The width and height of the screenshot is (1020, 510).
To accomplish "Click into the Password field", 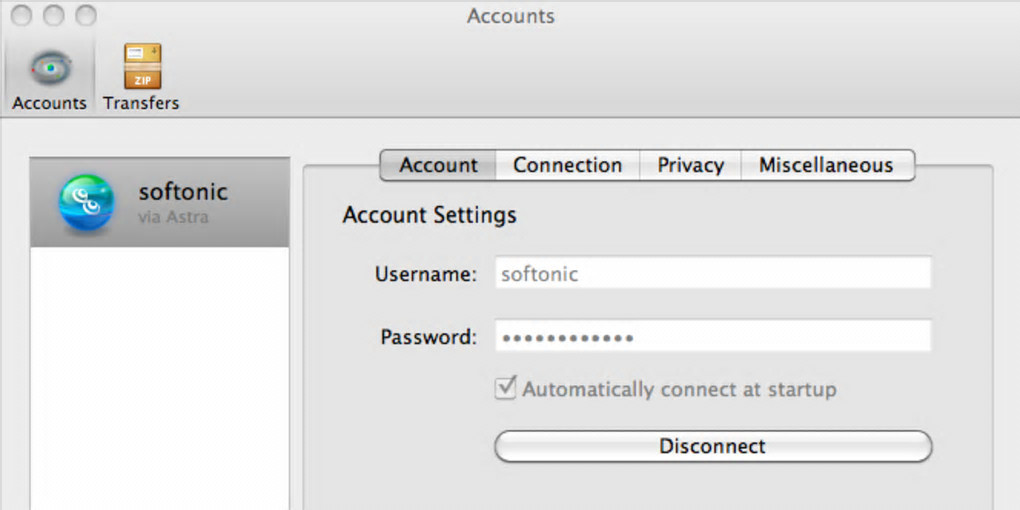I will (x=712, y=337).
